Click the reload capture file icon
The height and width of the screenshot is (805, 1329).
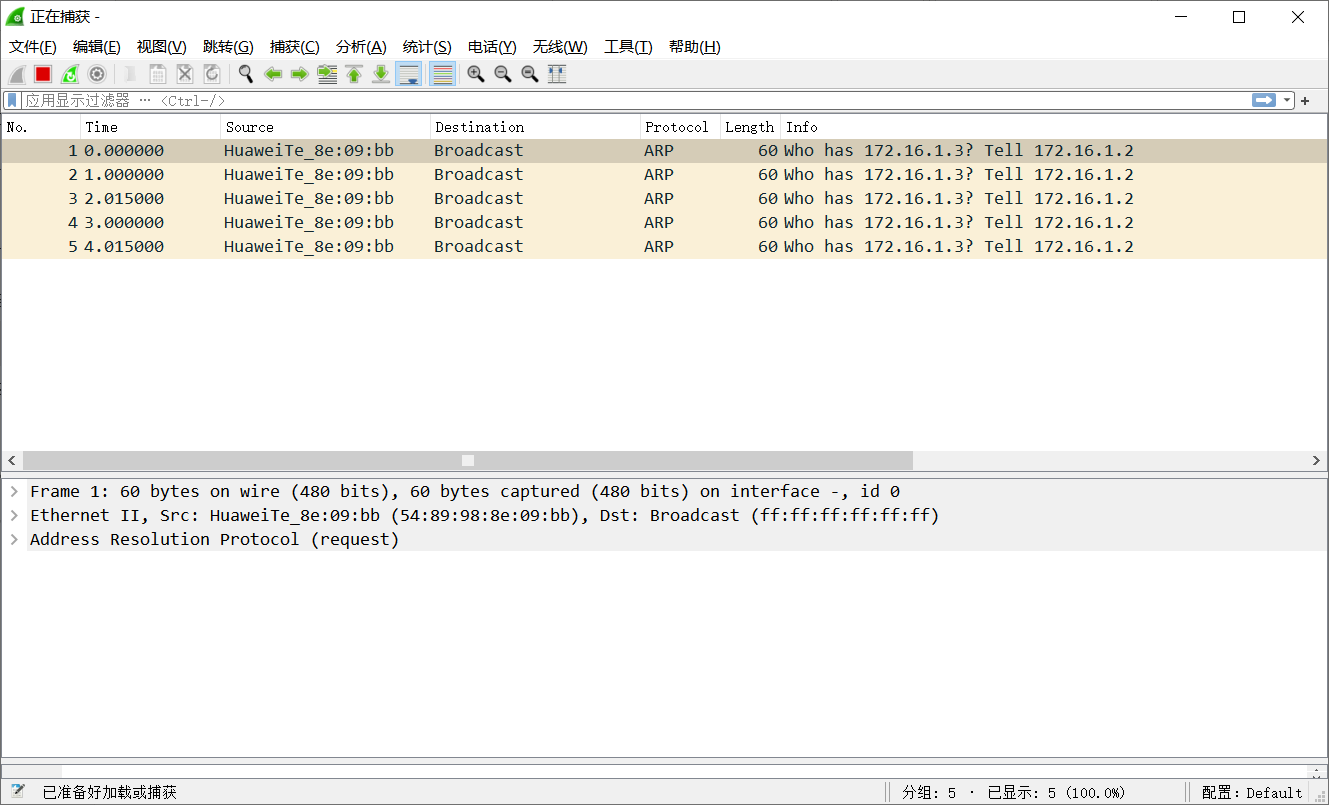click(212, 74)
